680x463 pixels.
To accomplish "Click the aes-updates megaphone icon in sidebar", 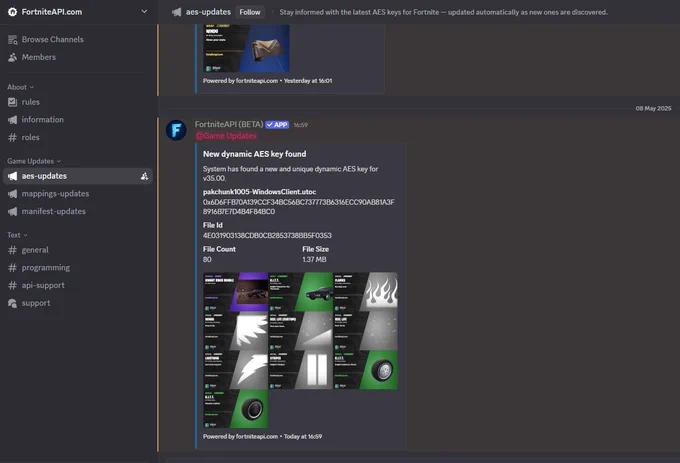I will 13,176.
